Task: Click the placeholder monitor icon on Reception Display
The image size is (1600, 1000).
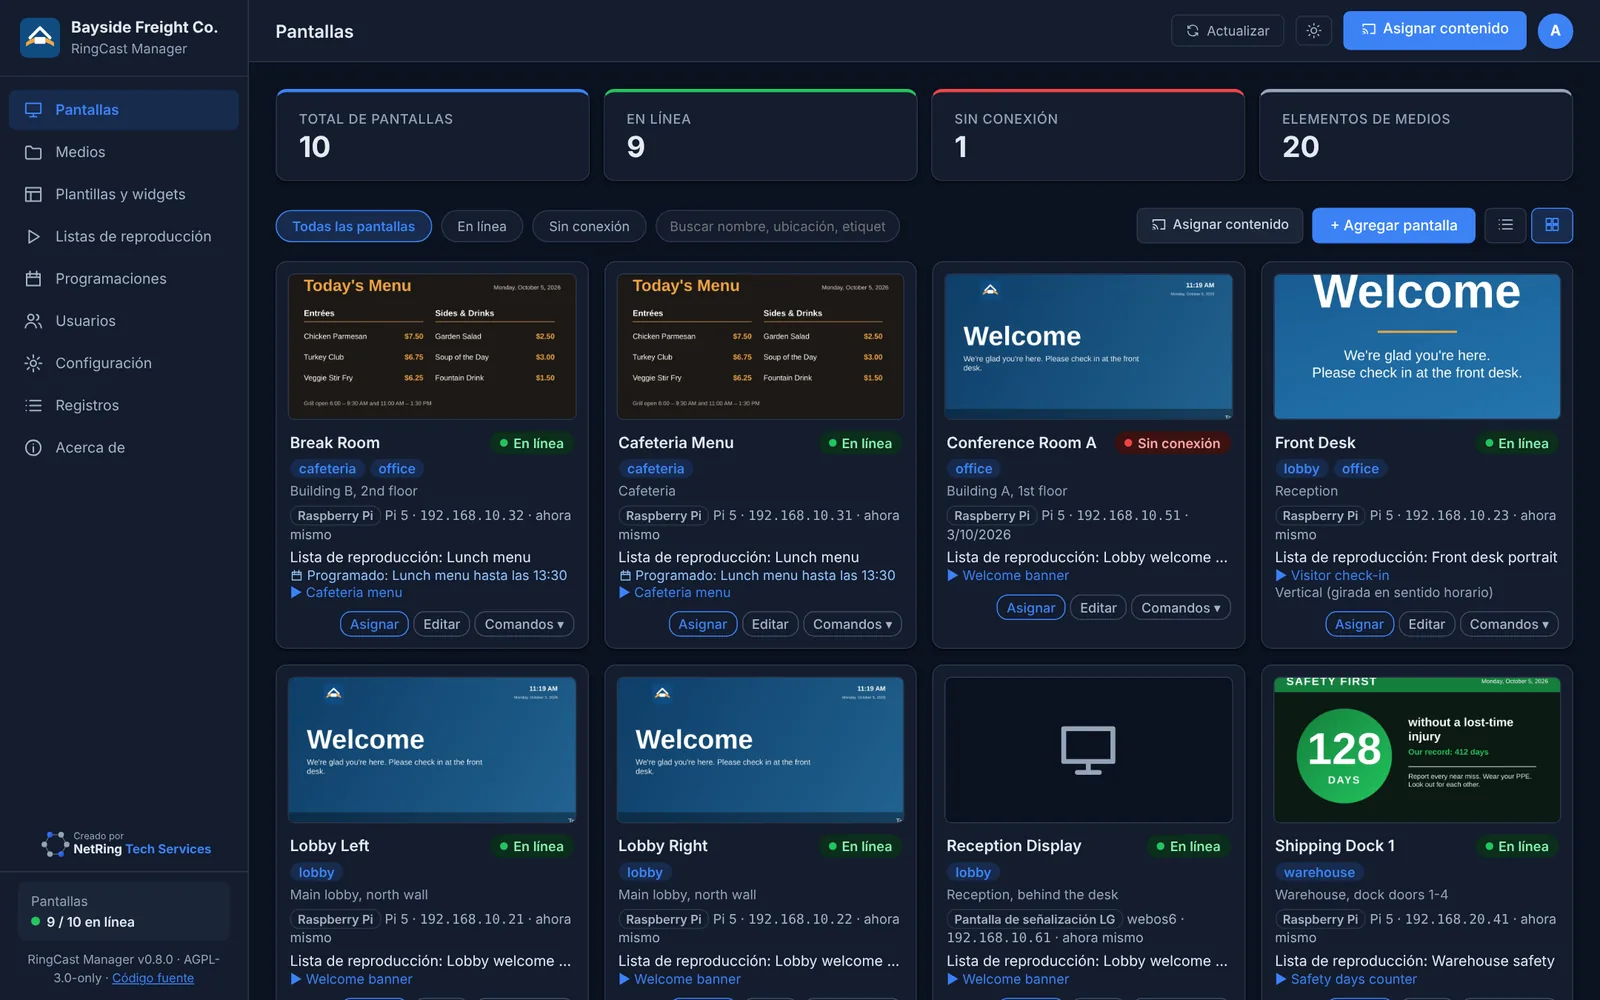Action: (x=1088, y=750)
